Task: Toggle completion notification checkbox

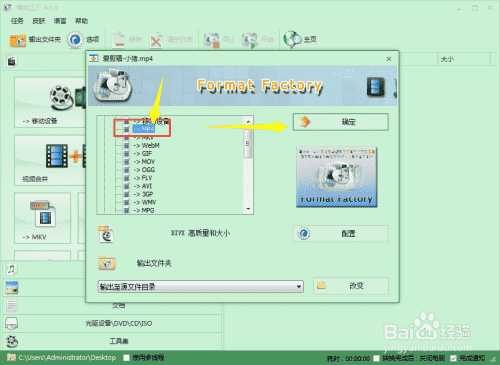Action: (x=453, y=358)
